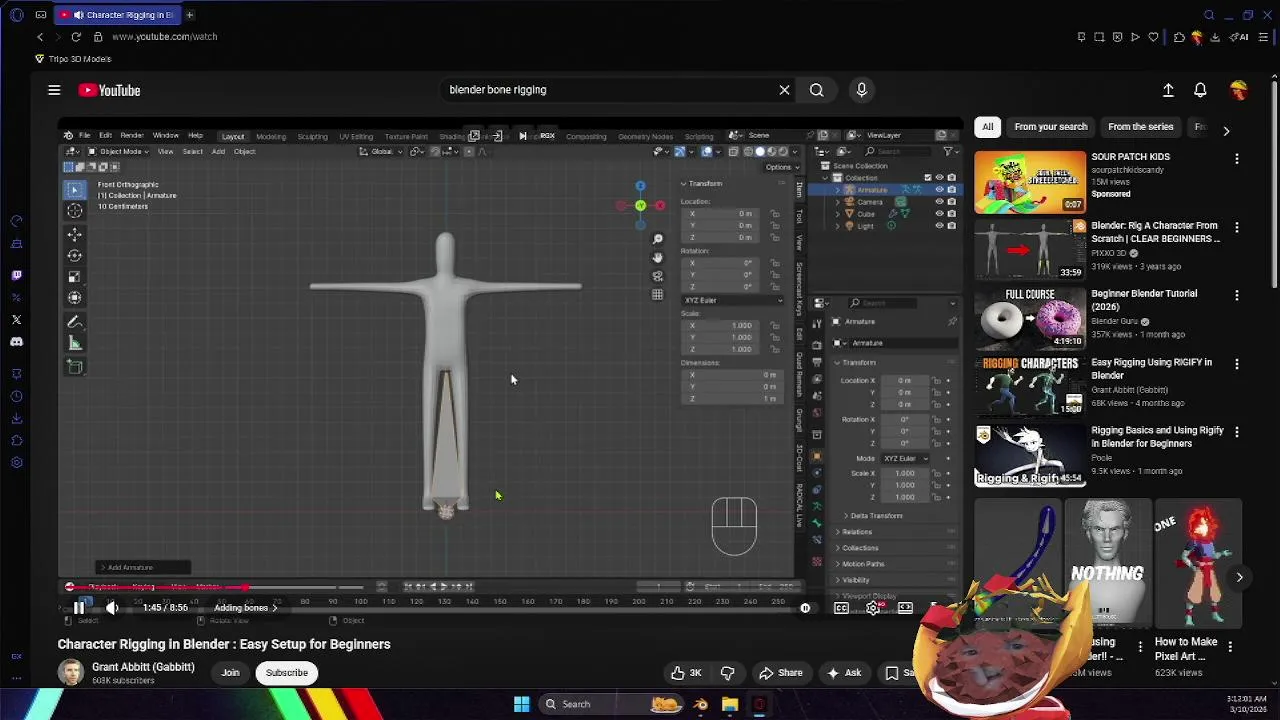Image resolution: width=1280 pixels, height=720 pixels.
Task: Select From the series chip
Action: (1141, 127)
